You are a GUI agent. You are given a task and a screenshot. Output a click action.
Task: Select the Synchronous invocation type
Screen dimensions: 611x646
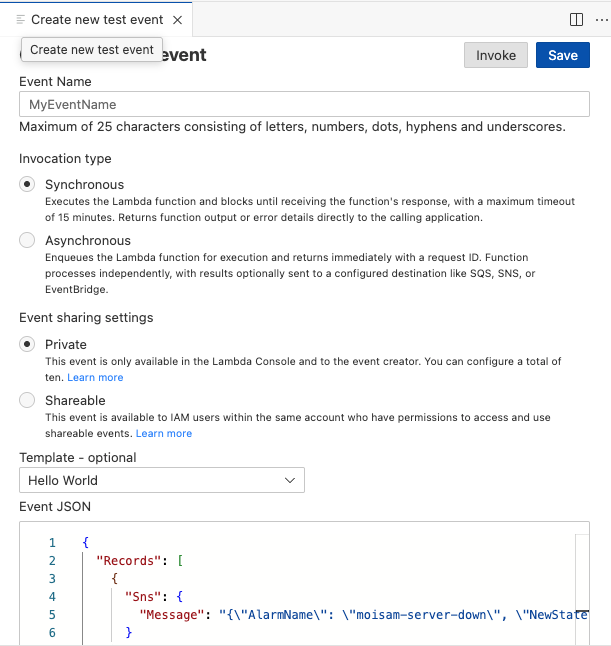click(27, 184)
